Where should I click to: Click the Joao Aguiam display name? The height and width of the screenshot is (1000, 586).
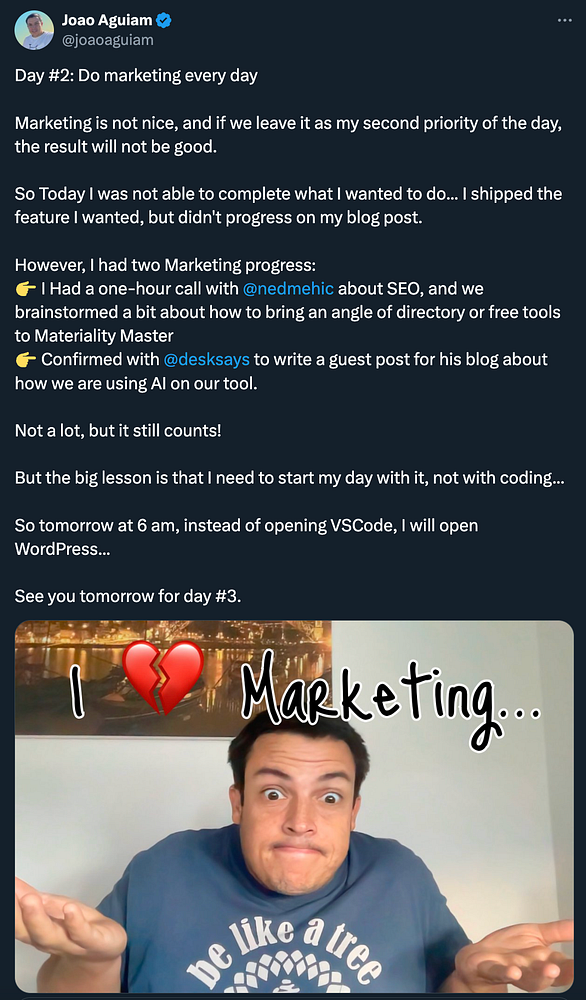107,20
